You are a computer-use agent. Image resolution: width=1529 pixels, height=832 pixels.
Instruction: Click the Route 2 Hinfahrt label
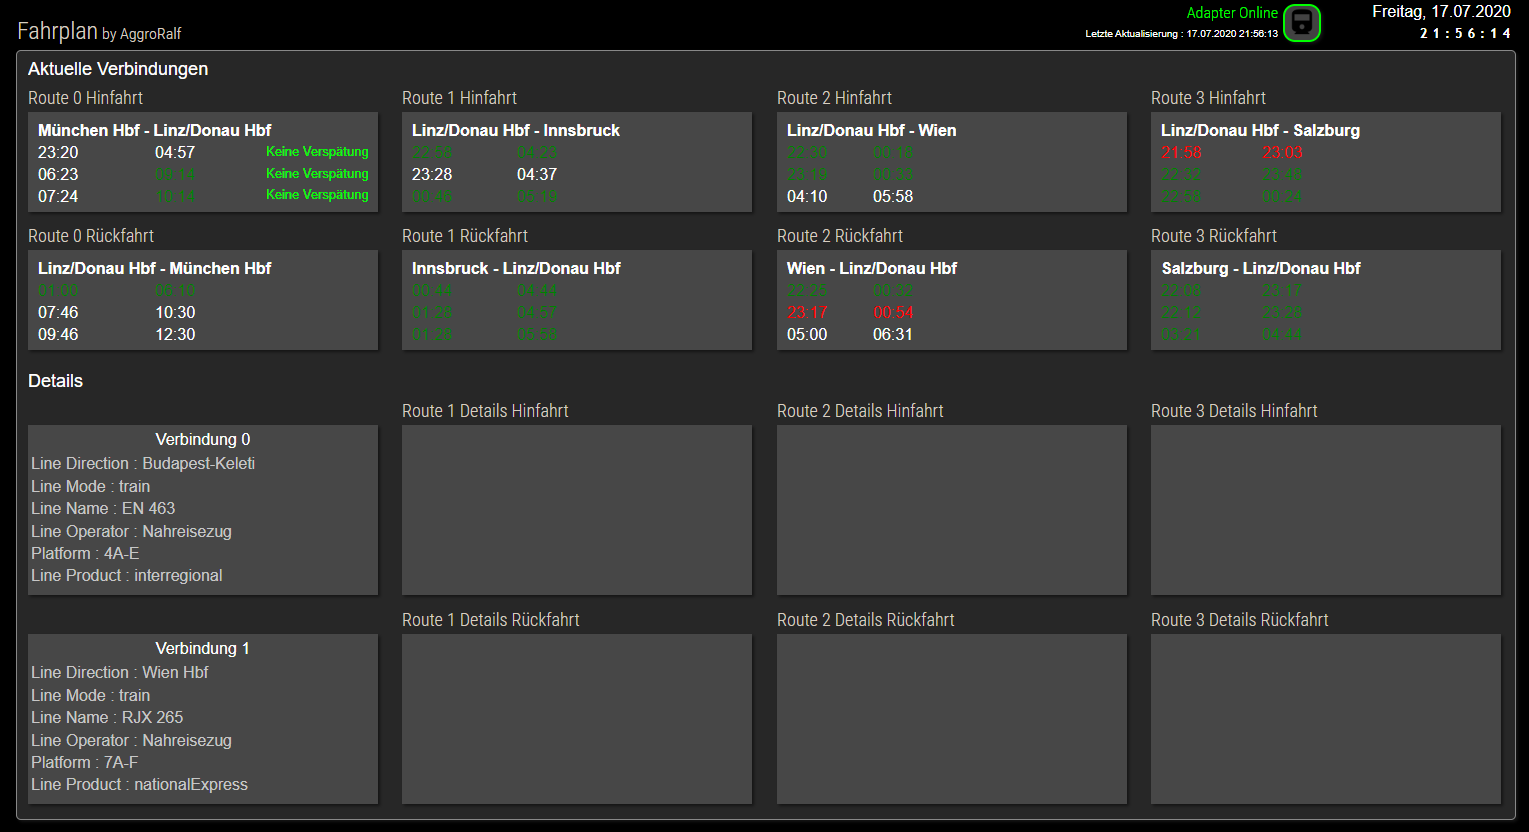click(x=834, y=98)
